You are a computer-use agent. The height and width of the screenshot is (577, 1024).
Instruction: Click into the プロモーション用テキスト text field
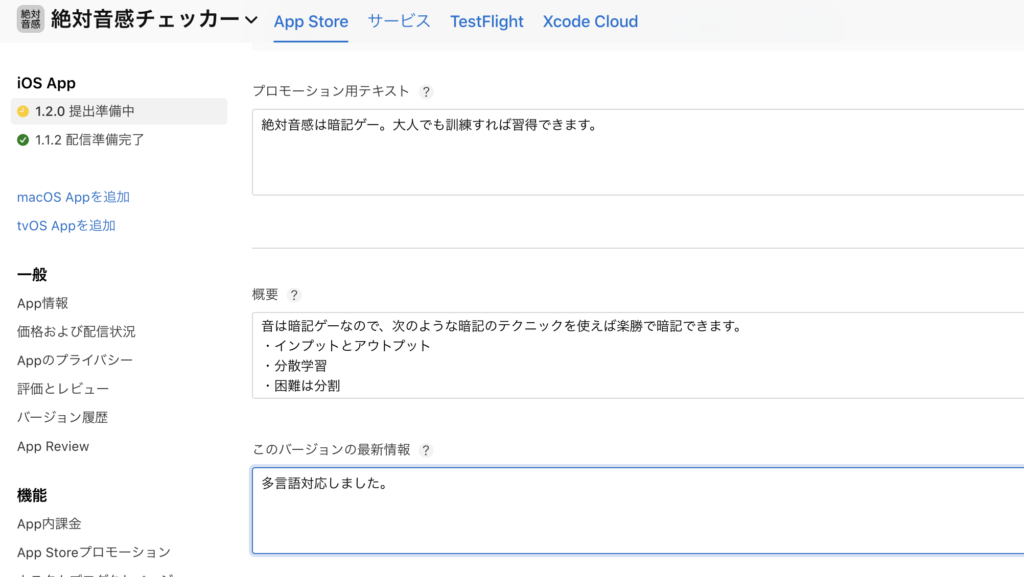click(638, 152)
